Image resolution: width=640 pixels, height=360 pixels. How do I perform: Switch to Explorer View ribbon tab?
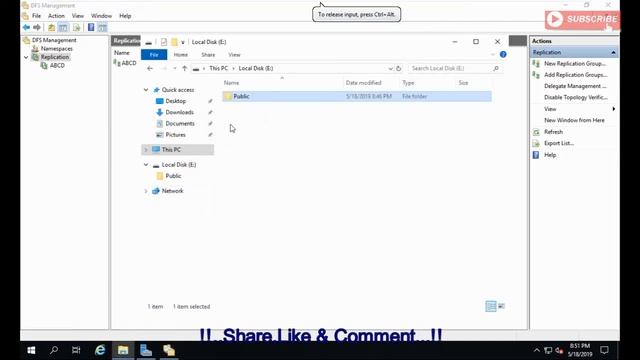(234, 55)
